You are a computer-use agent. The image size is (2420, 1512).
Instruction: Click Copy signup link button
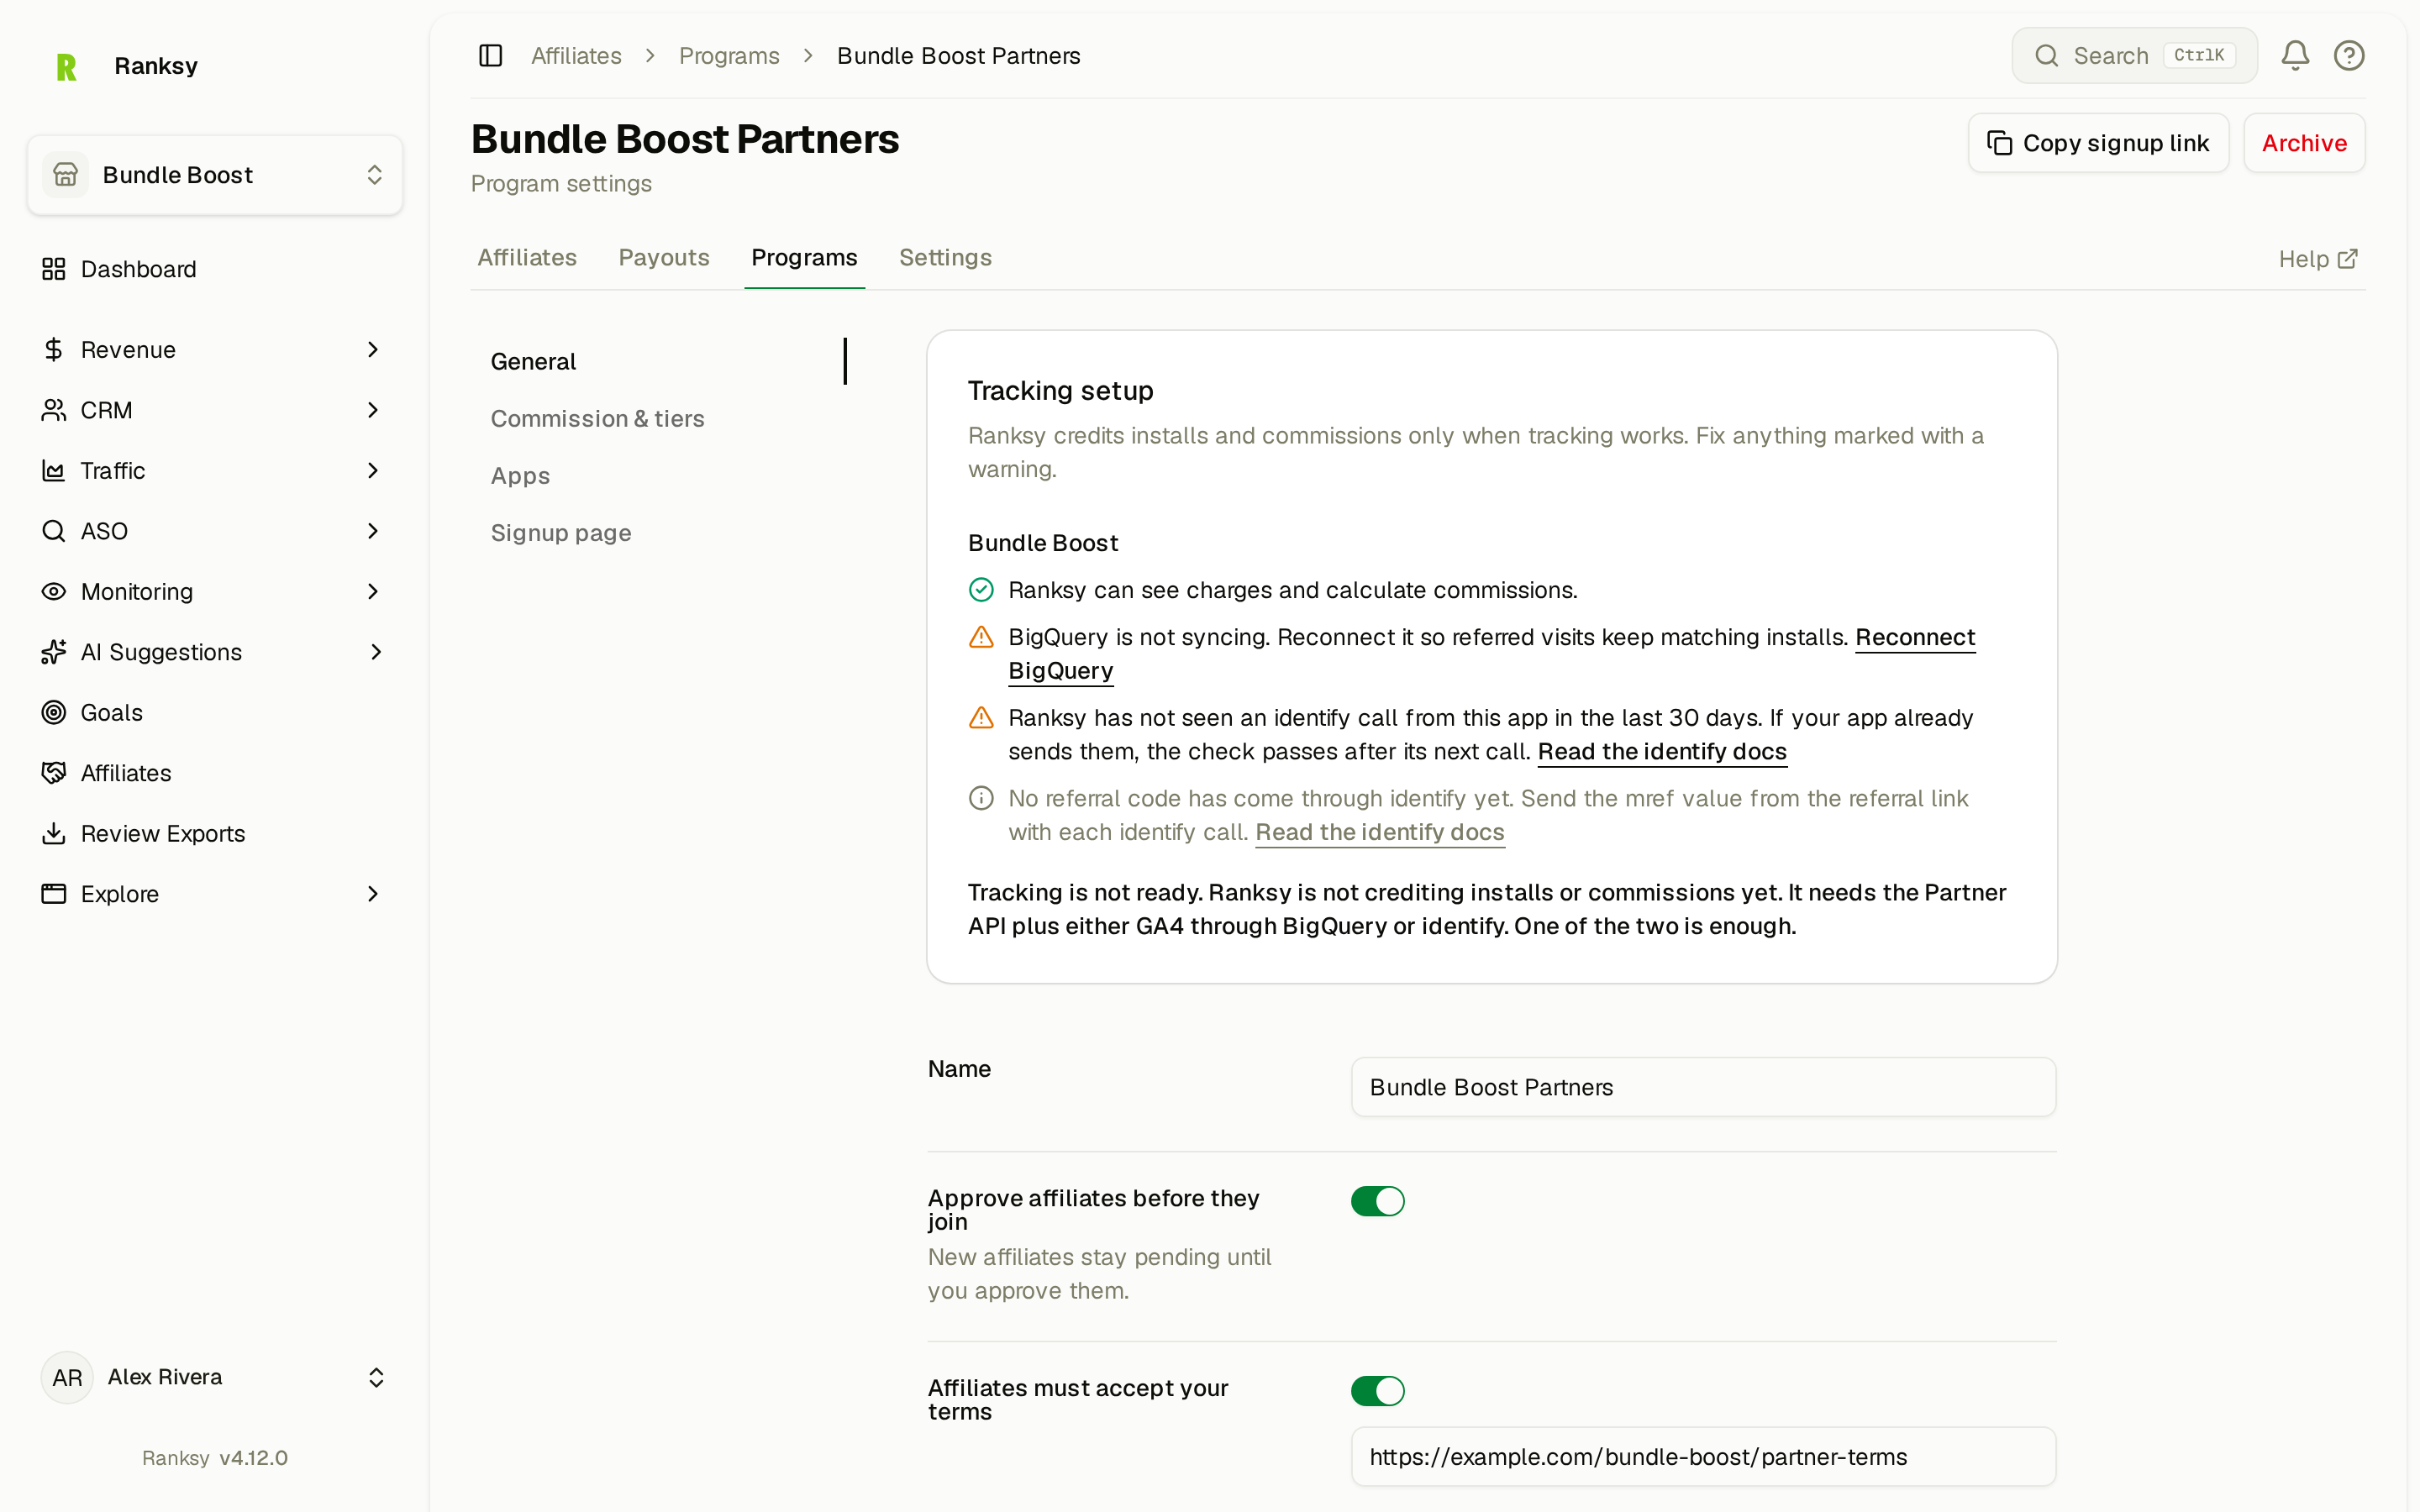[2098, 143]
